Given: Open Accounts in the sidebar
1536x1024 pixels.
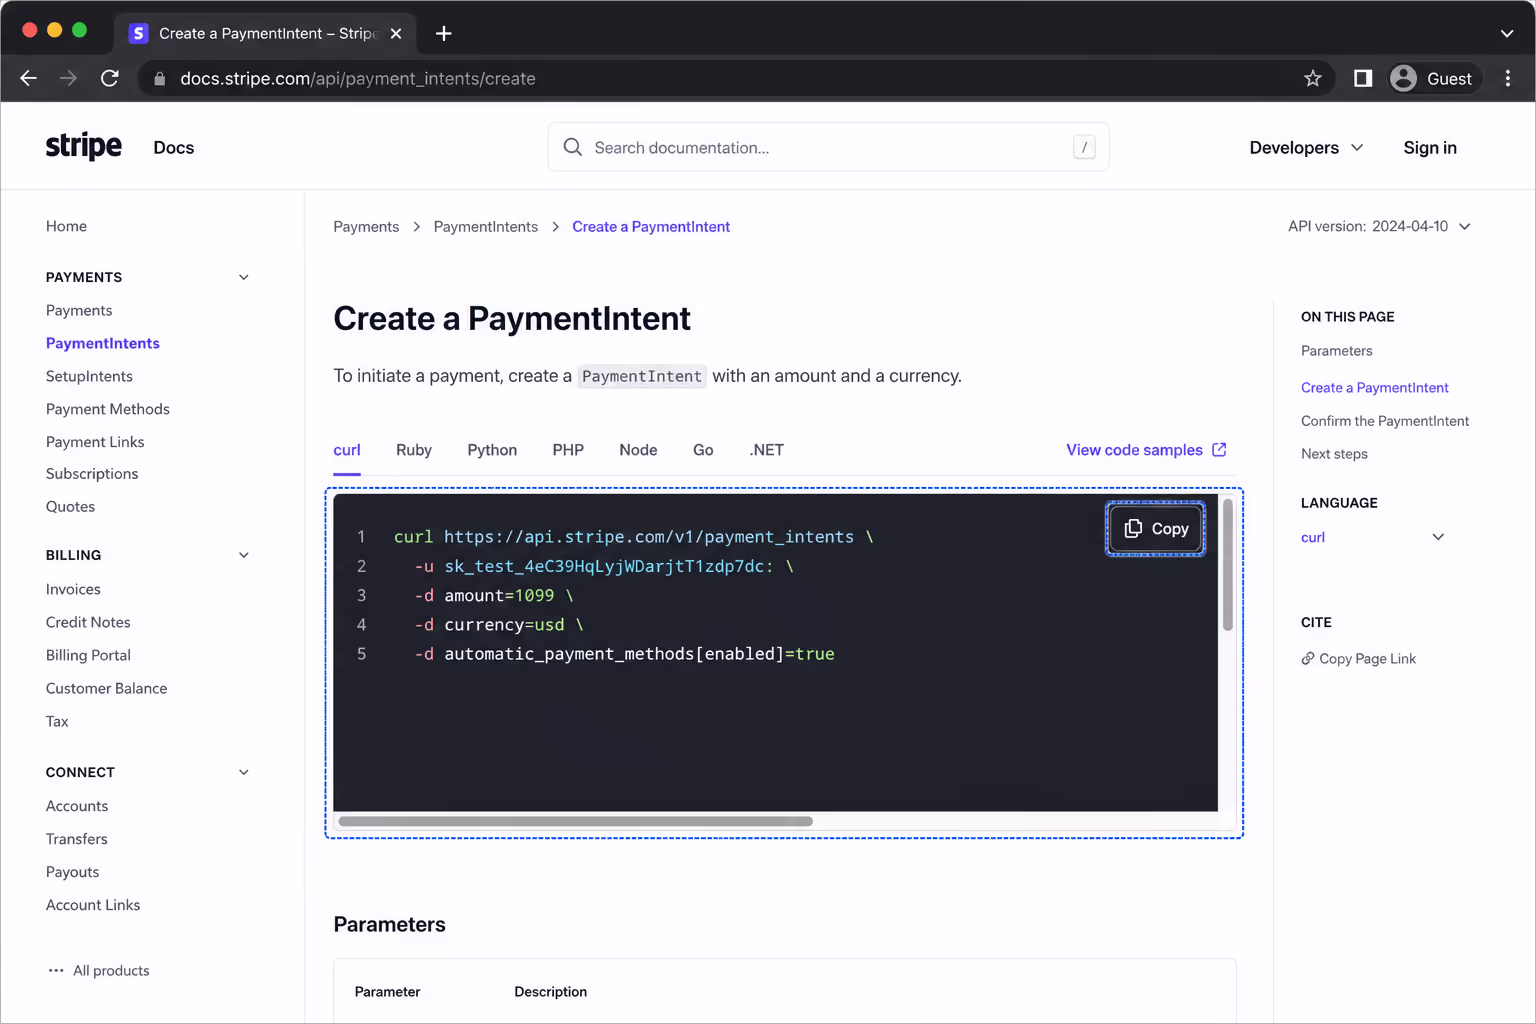Looking at the screenshot, I should [77, 806].
